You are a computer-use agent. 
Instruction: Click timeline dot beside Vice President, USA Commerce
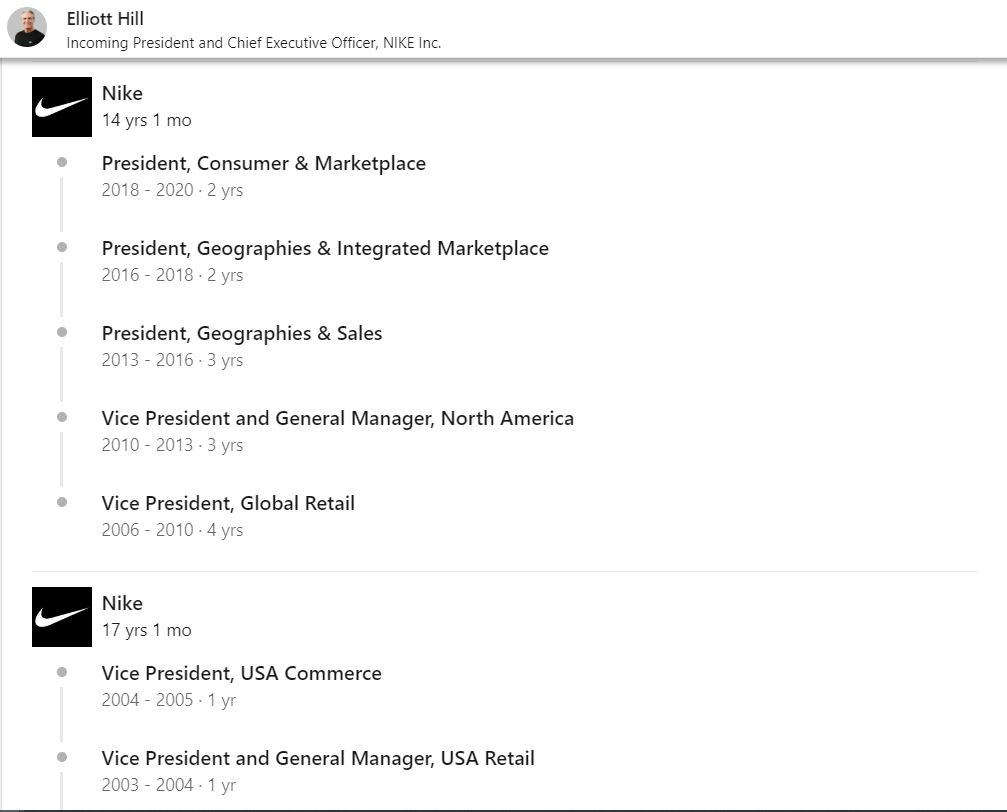click(x=62, y=672)
